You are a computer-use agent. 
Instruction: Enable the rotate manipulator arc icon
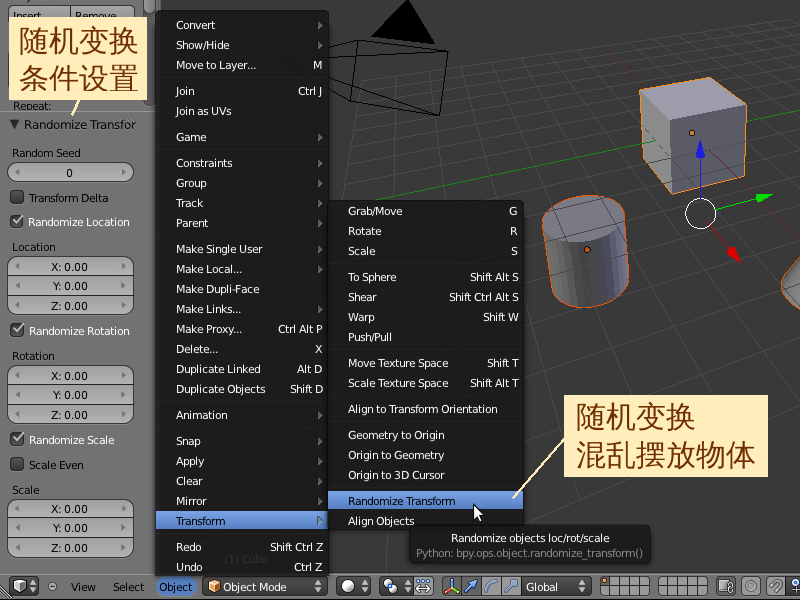click(491, 586)
